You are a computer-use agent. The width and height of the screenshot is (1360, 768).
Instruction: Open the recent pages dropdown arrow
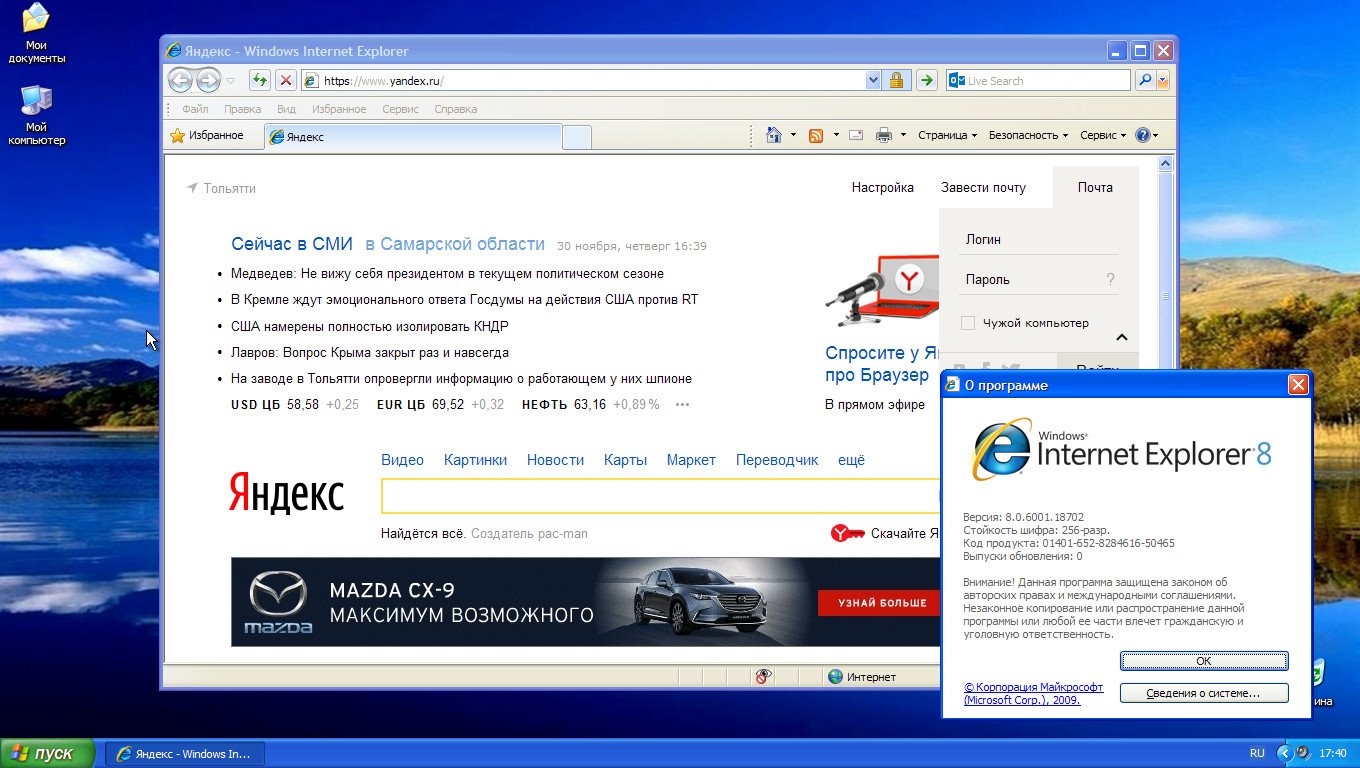coord(231,81)
